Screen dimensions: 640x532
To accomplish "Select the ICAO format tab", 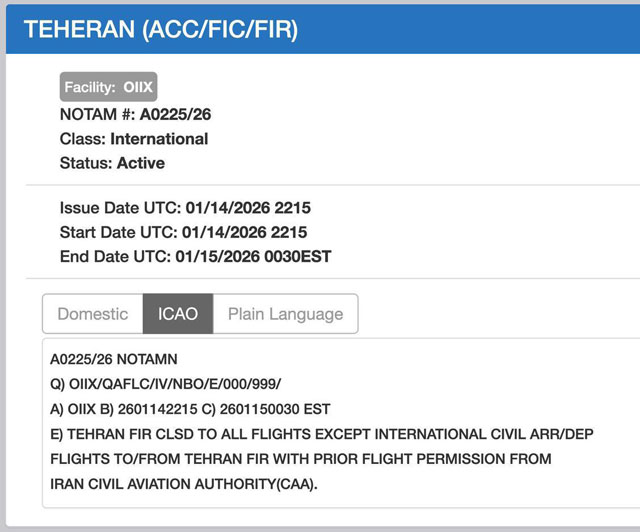I will tap(178, 314).
